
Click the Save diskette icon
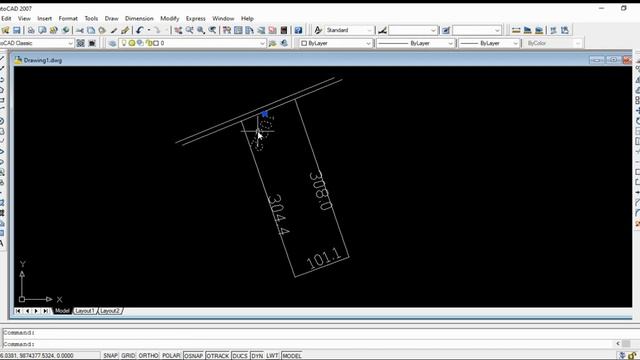coord(17,30)
